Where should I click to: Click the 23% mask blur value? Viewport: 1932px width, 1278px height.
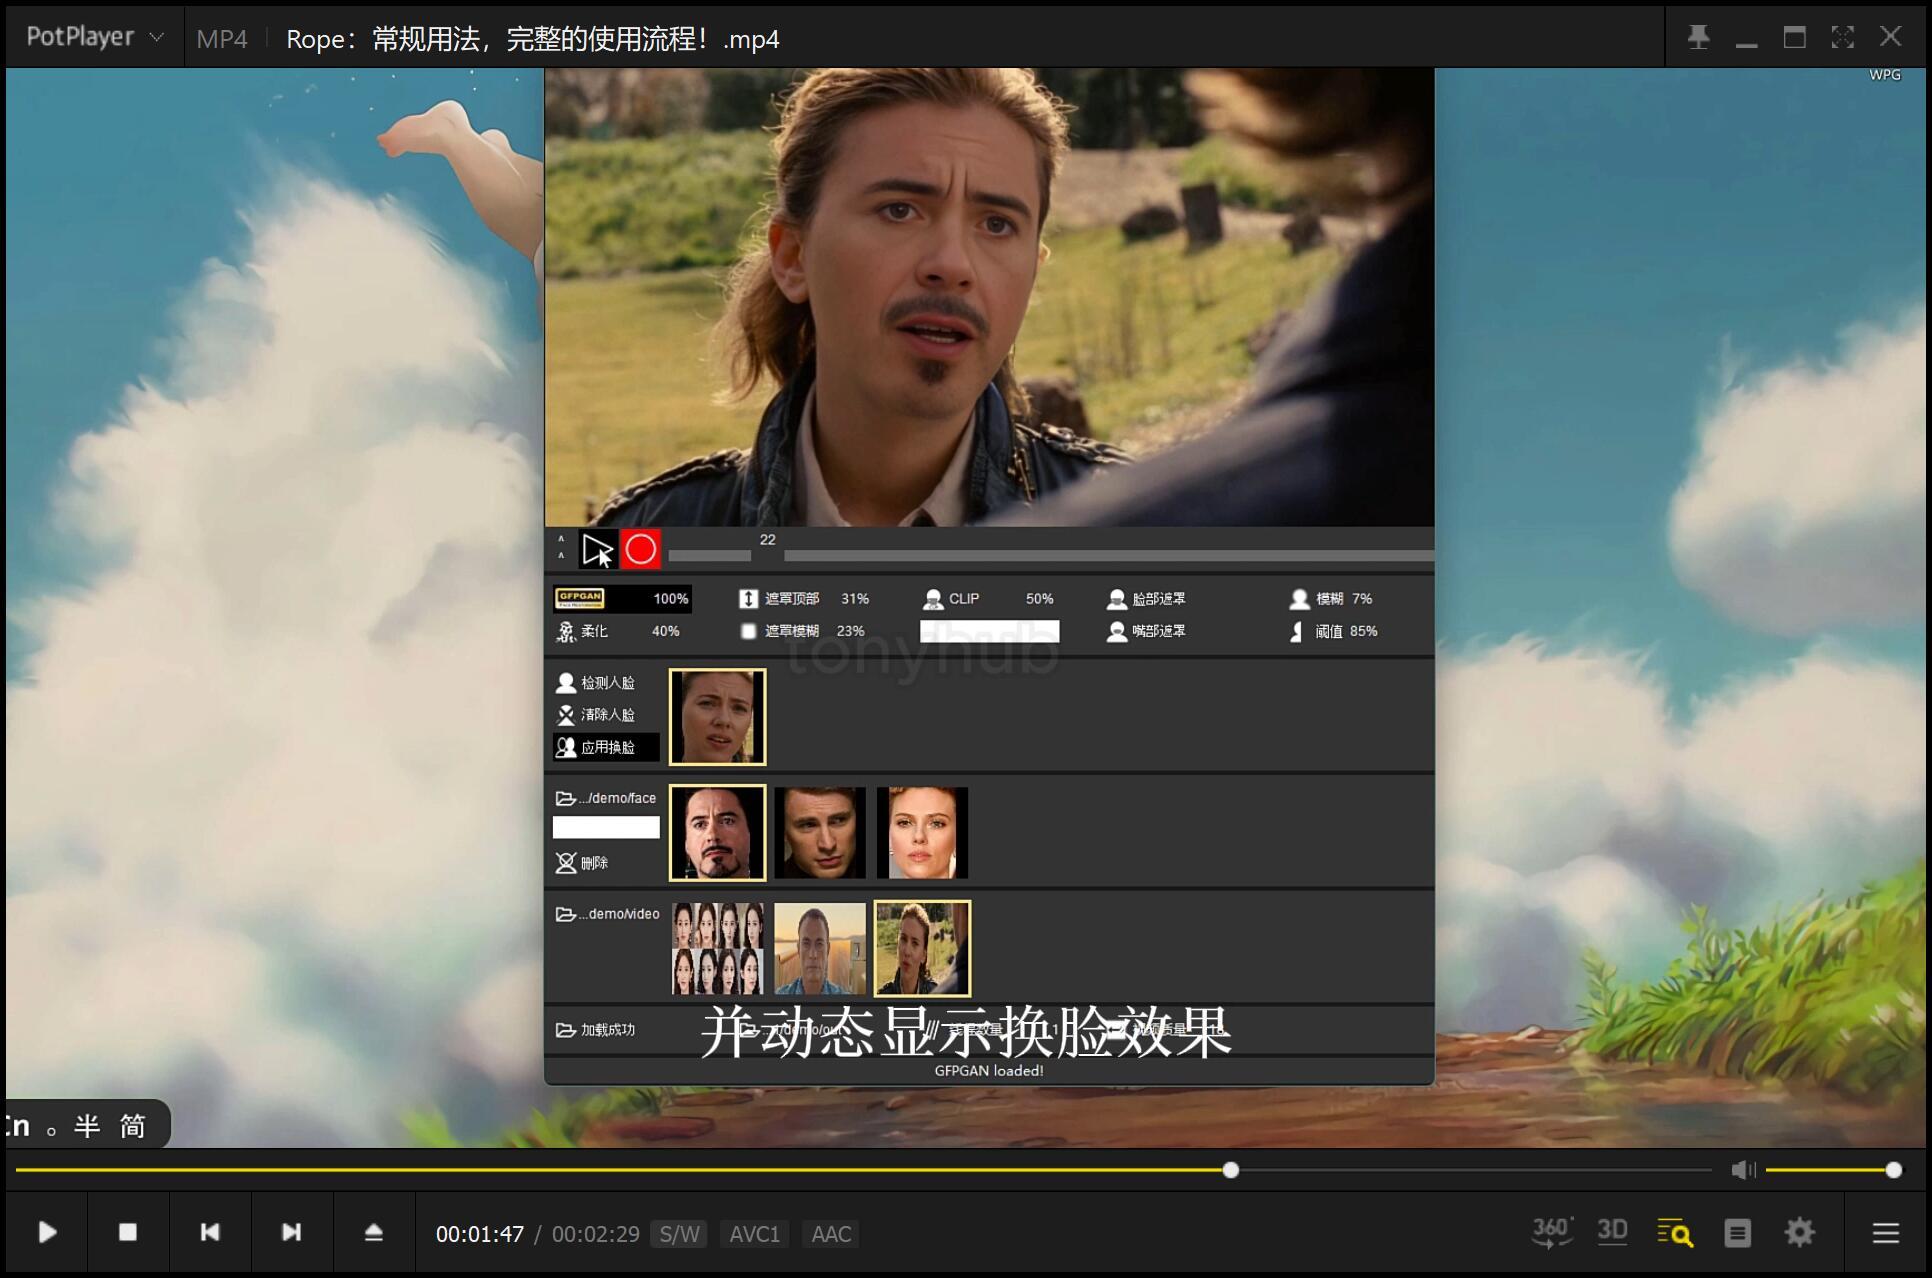(851, 631)
